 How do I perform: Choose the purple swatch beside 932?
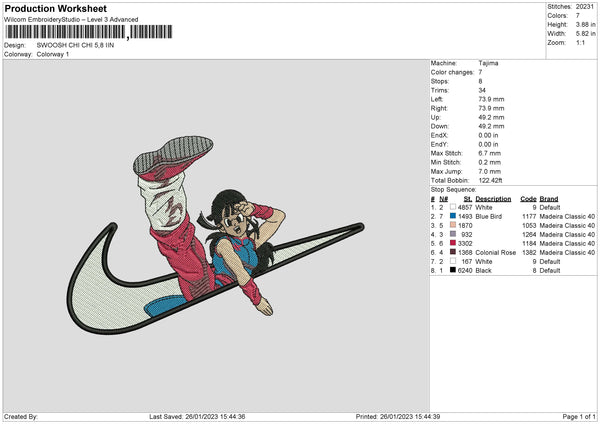click(453, 234)
